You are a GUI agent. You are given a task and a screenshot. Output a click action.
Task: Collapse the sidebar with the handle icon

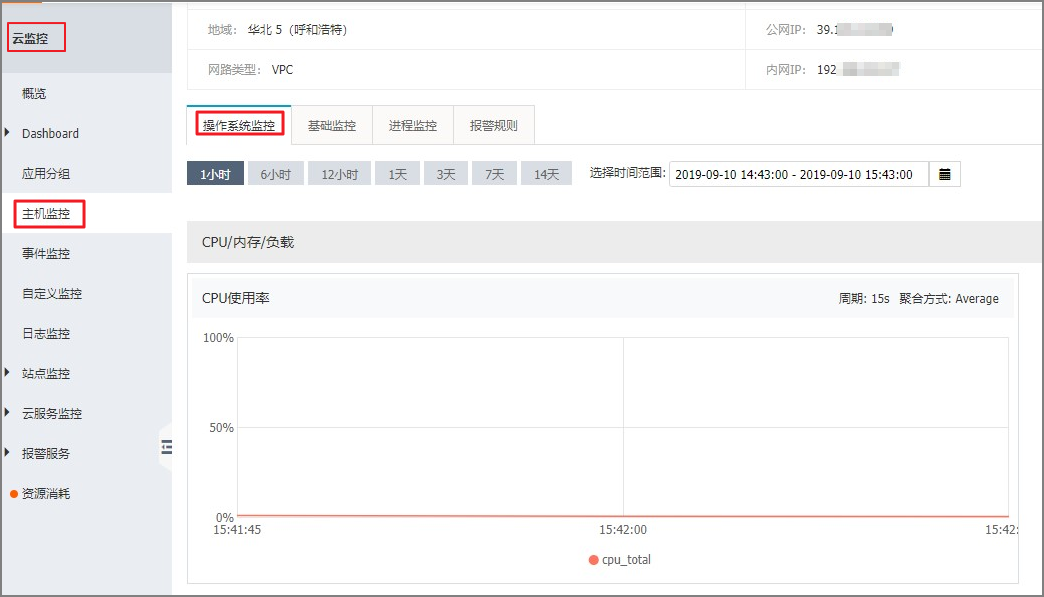pos(166,447)
